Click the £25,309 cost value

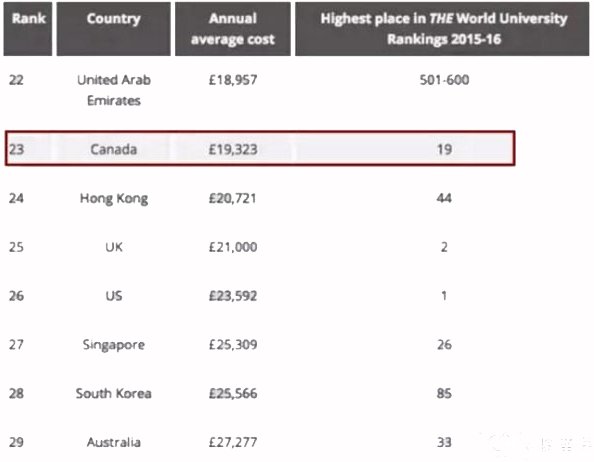click(x=233, y=345)
